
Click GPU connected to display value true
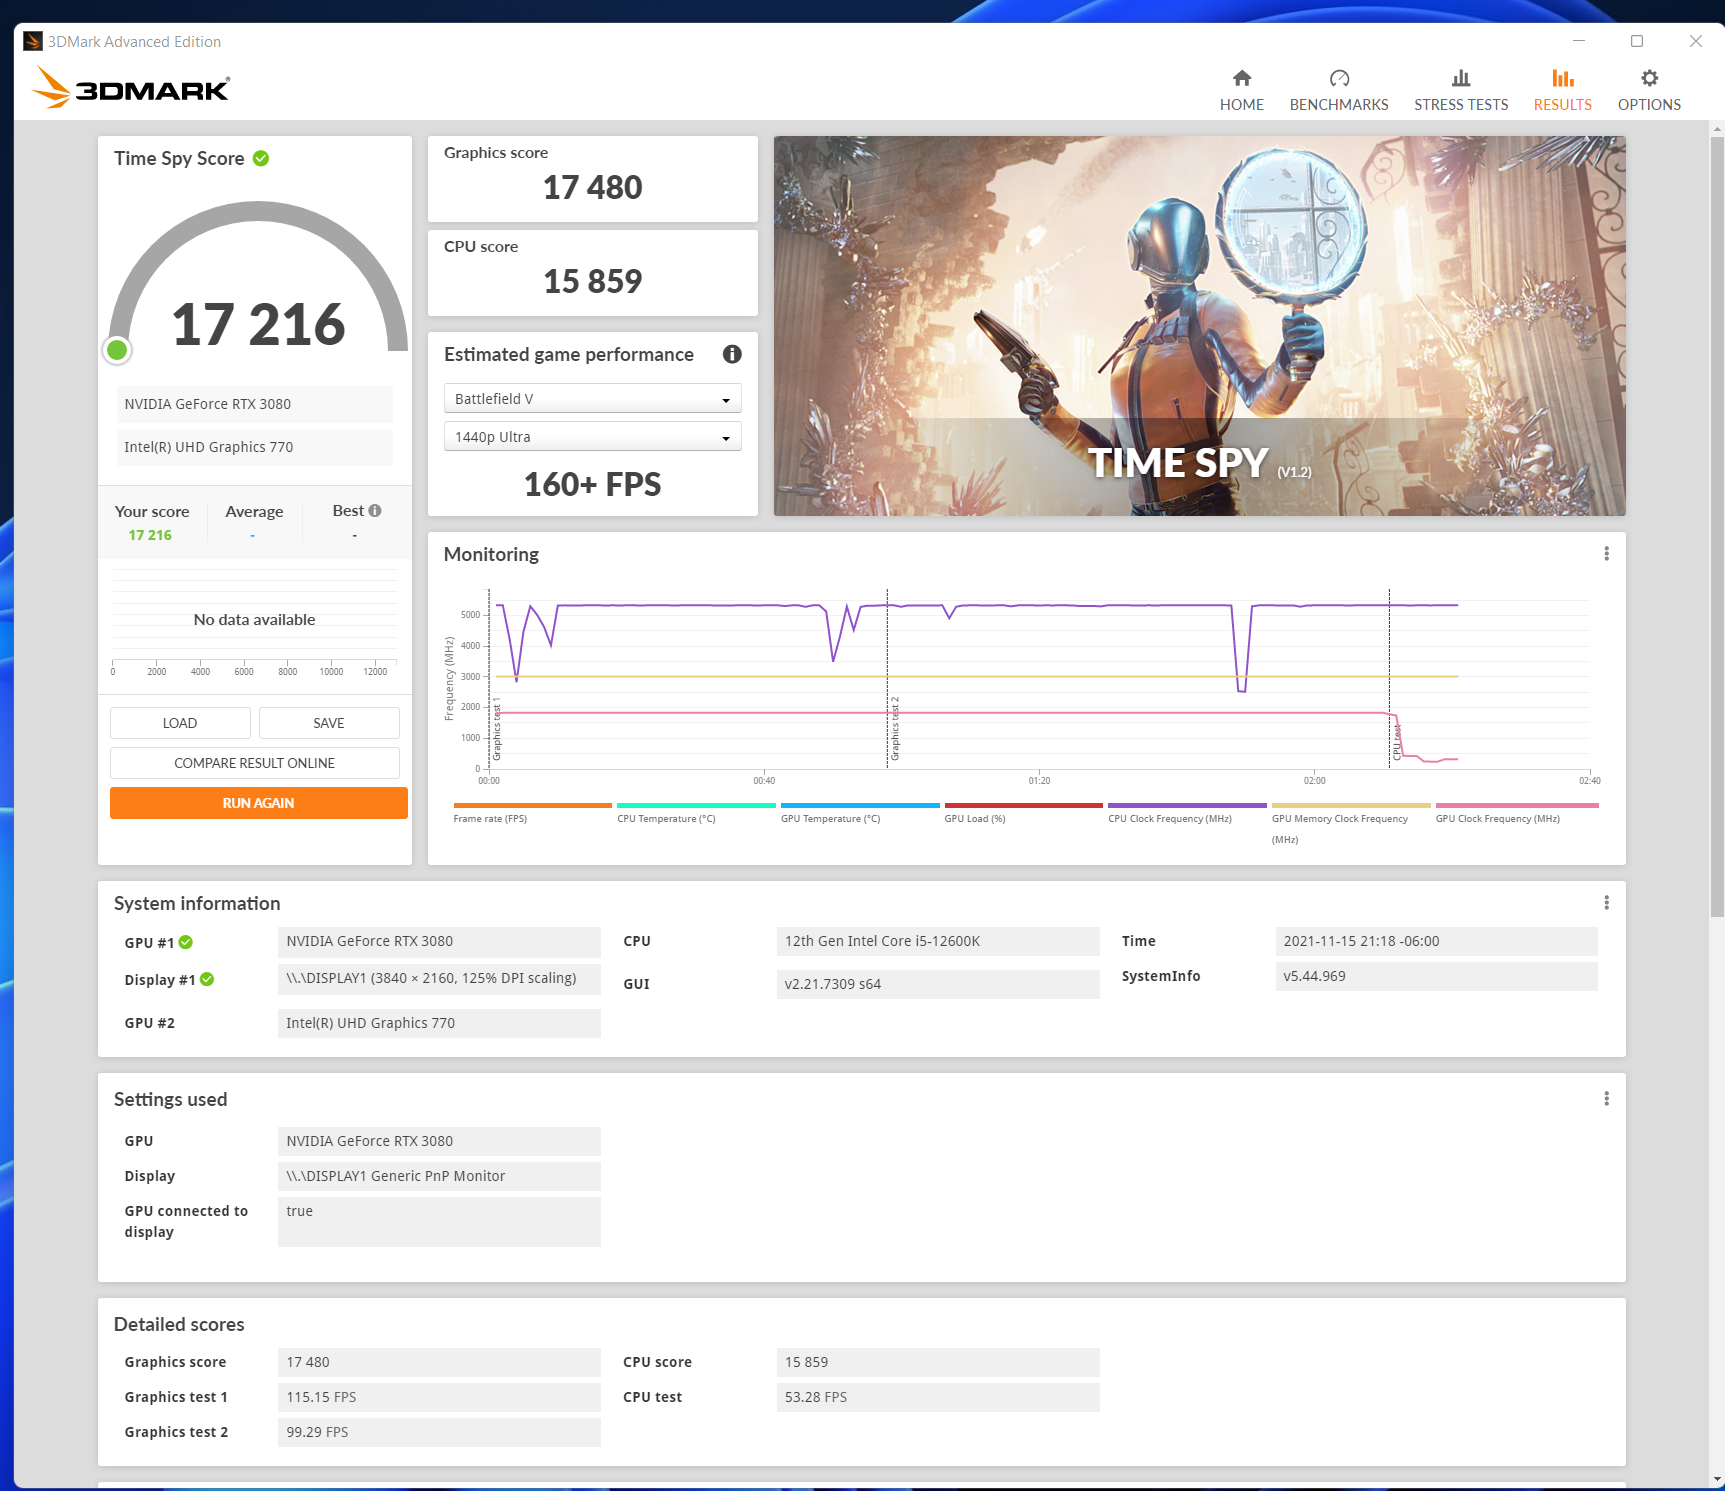point(439,1221)
